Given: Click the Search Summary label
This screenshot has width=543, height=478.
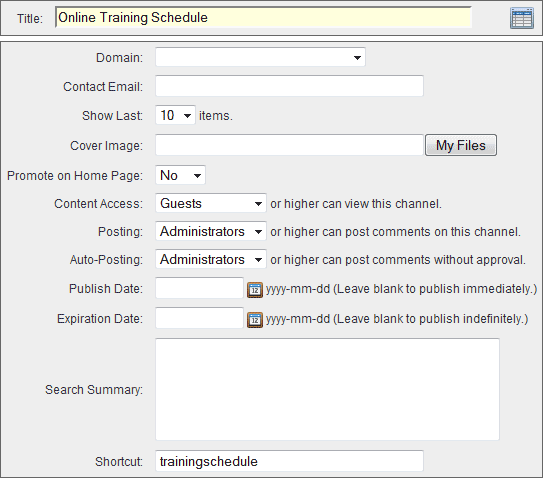Looking at the screenshot, I should [x=94, y=390].
